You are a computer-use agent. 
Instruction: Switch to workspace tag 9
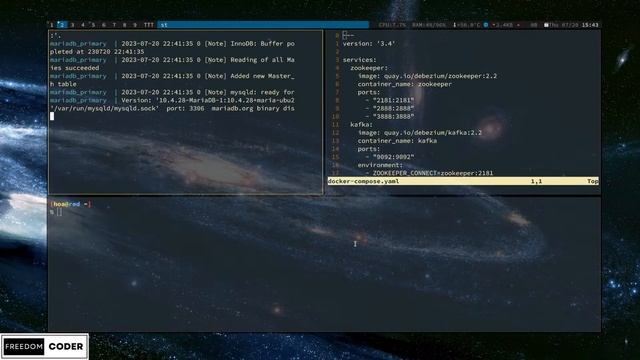(x=135, y=25)
